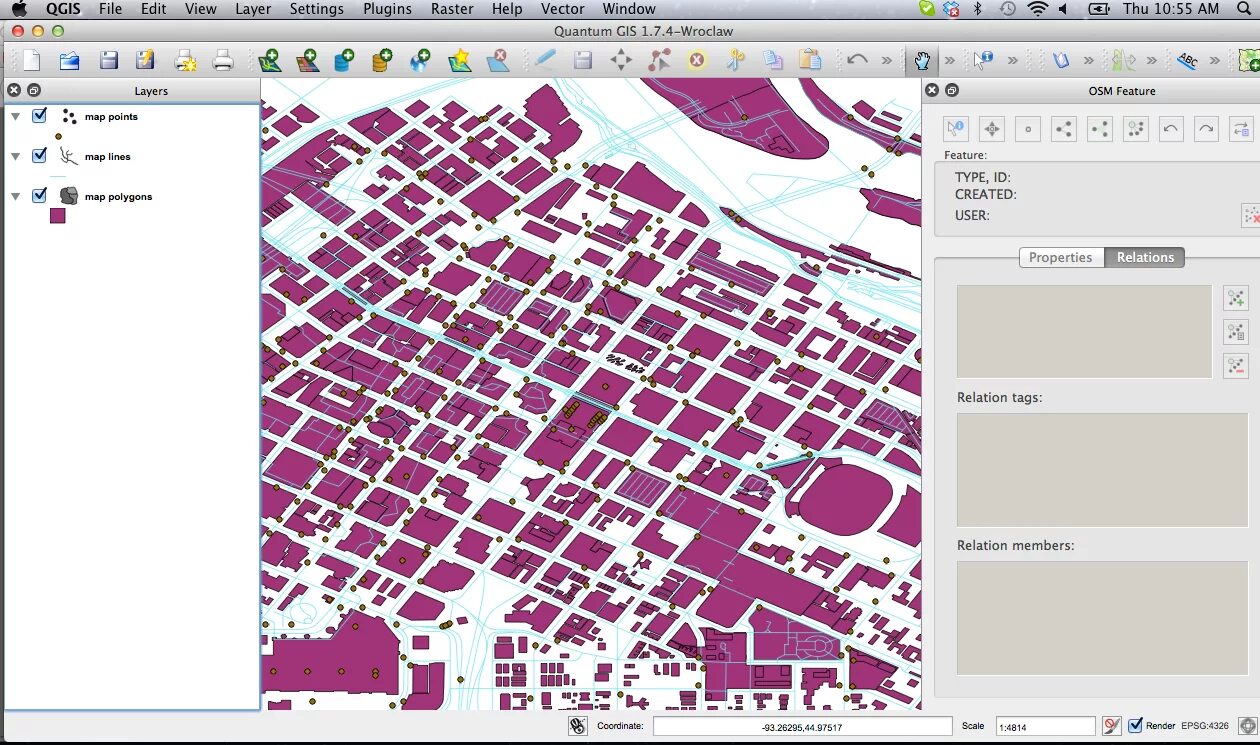Open the Layer menu
This screenshot has width=1260, height=745.
[x=253, y=9]
